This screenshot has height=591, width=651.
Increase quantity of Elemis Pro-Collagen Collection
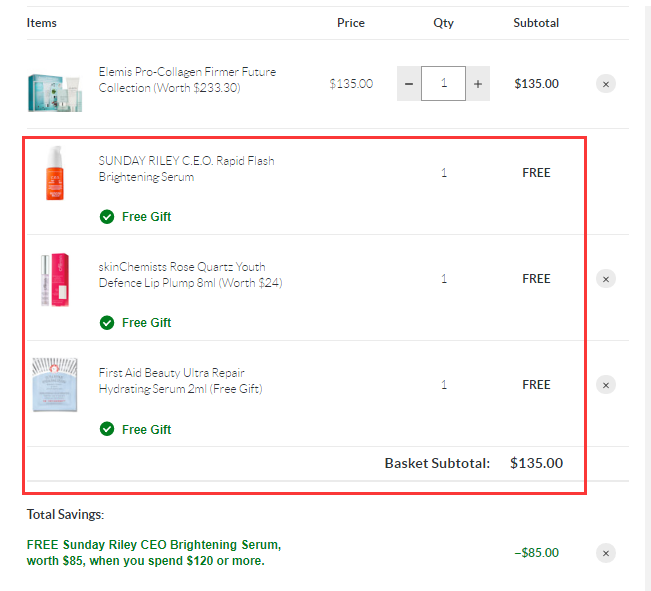(x=478, y=83)
